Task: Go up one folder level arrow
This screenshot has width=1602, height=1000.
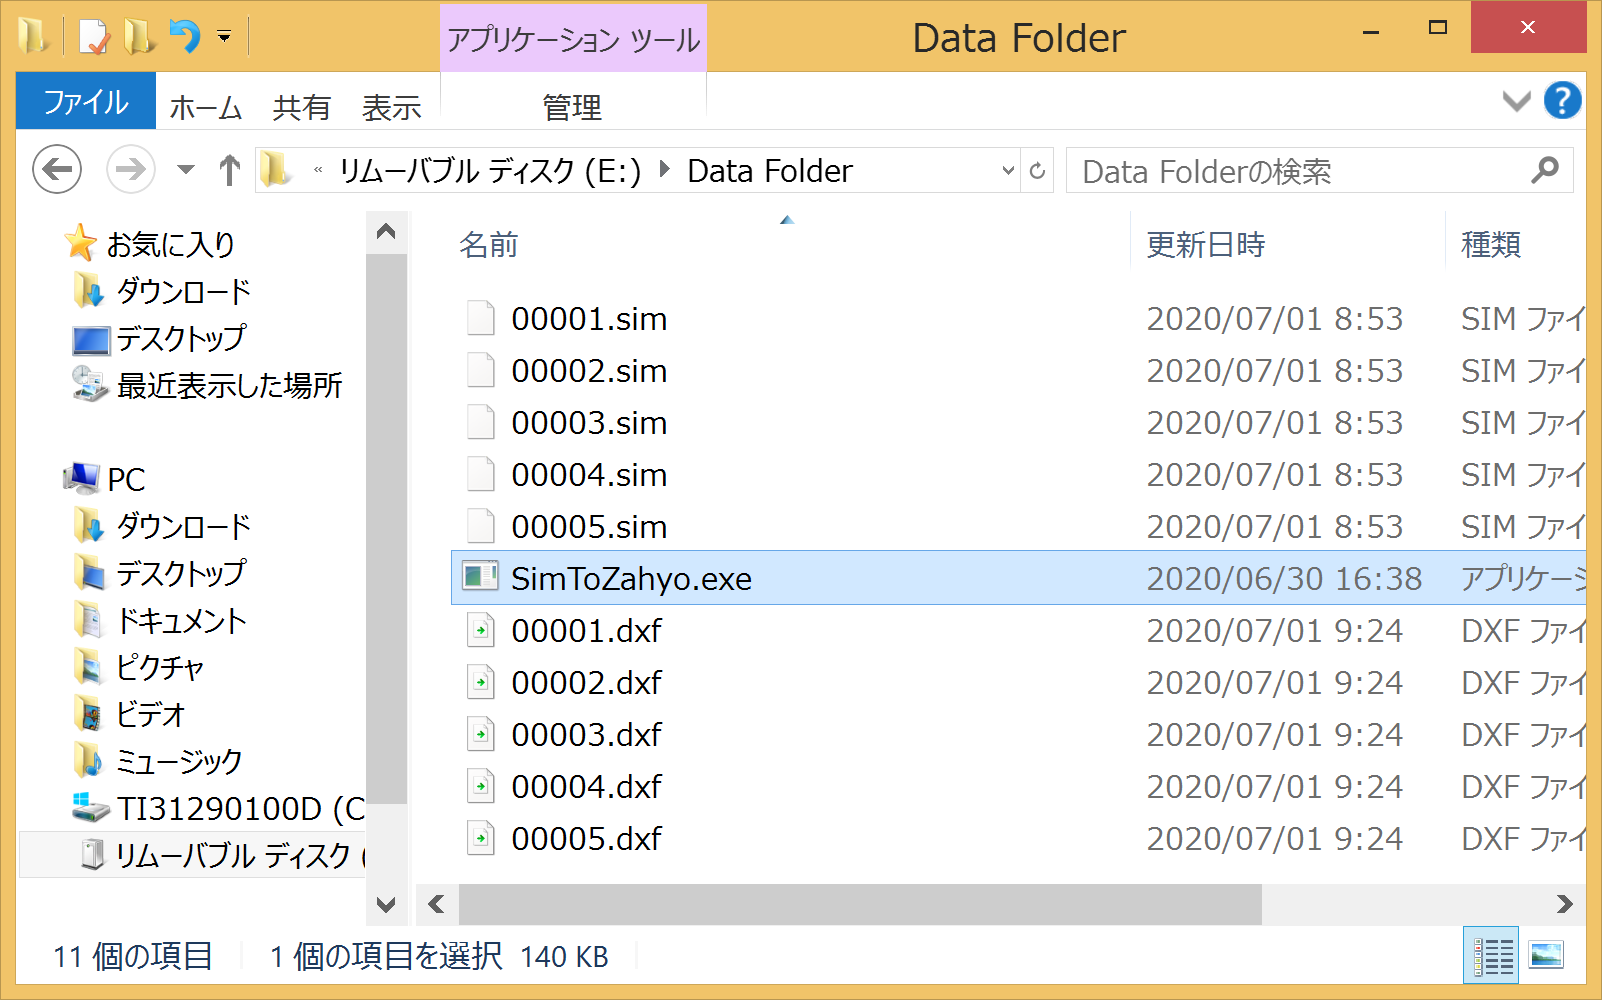Action: coord(229,170)
